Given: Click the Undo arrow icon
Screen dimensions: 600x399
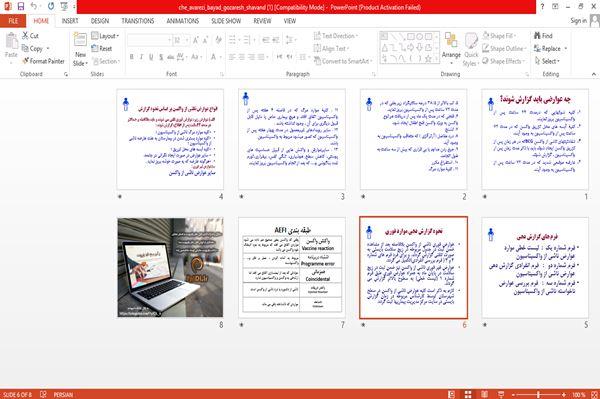Looking at the screenshot, I should point(34,6).
